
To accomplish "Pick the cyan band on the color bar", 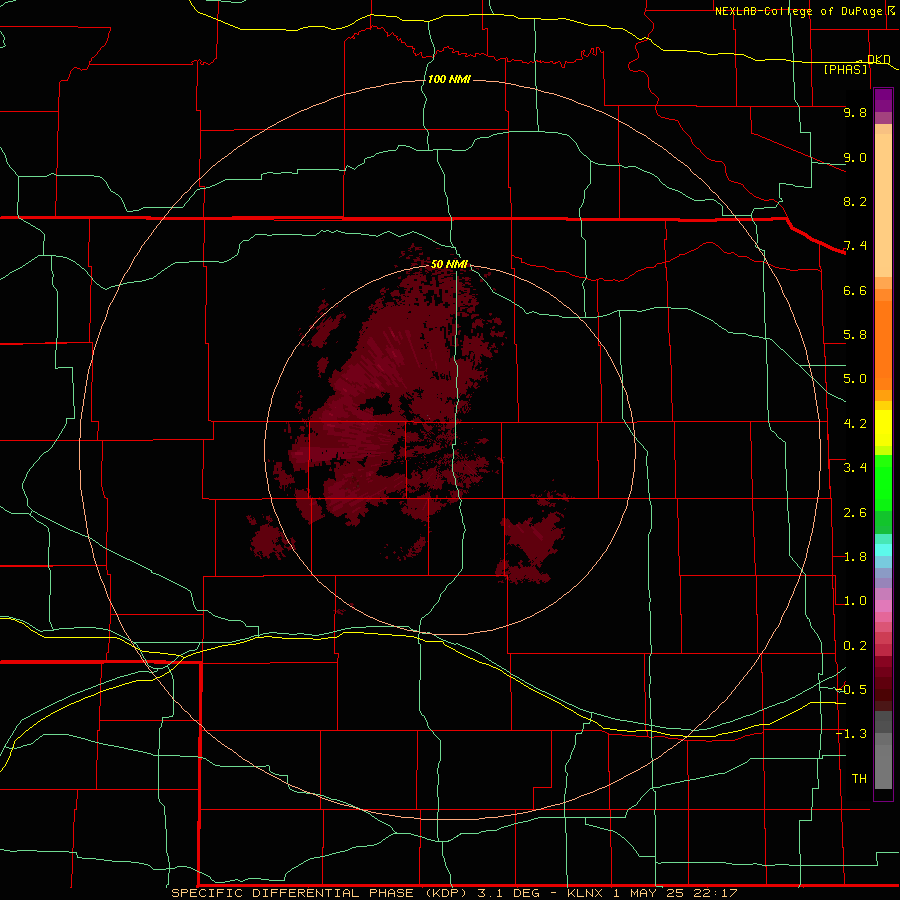I will coord(883,550).
